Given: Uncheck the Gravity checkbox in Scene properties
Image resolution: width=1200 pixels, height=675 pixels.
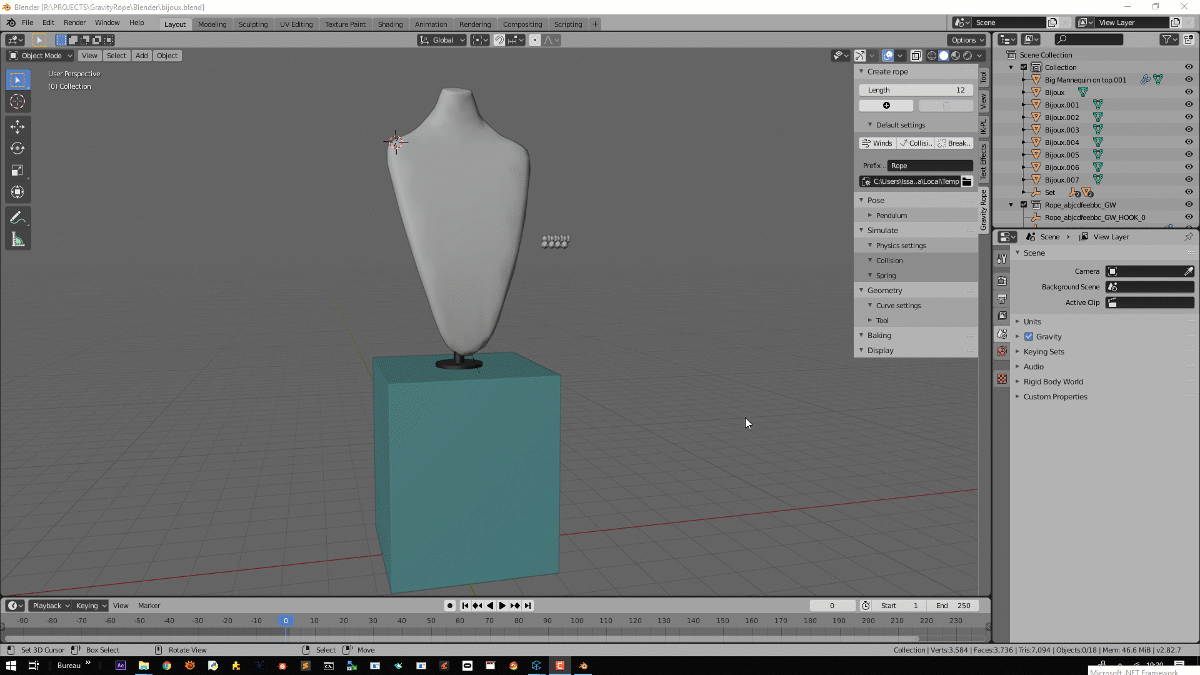Looking at the screenshot, I should click(1028, 337).
